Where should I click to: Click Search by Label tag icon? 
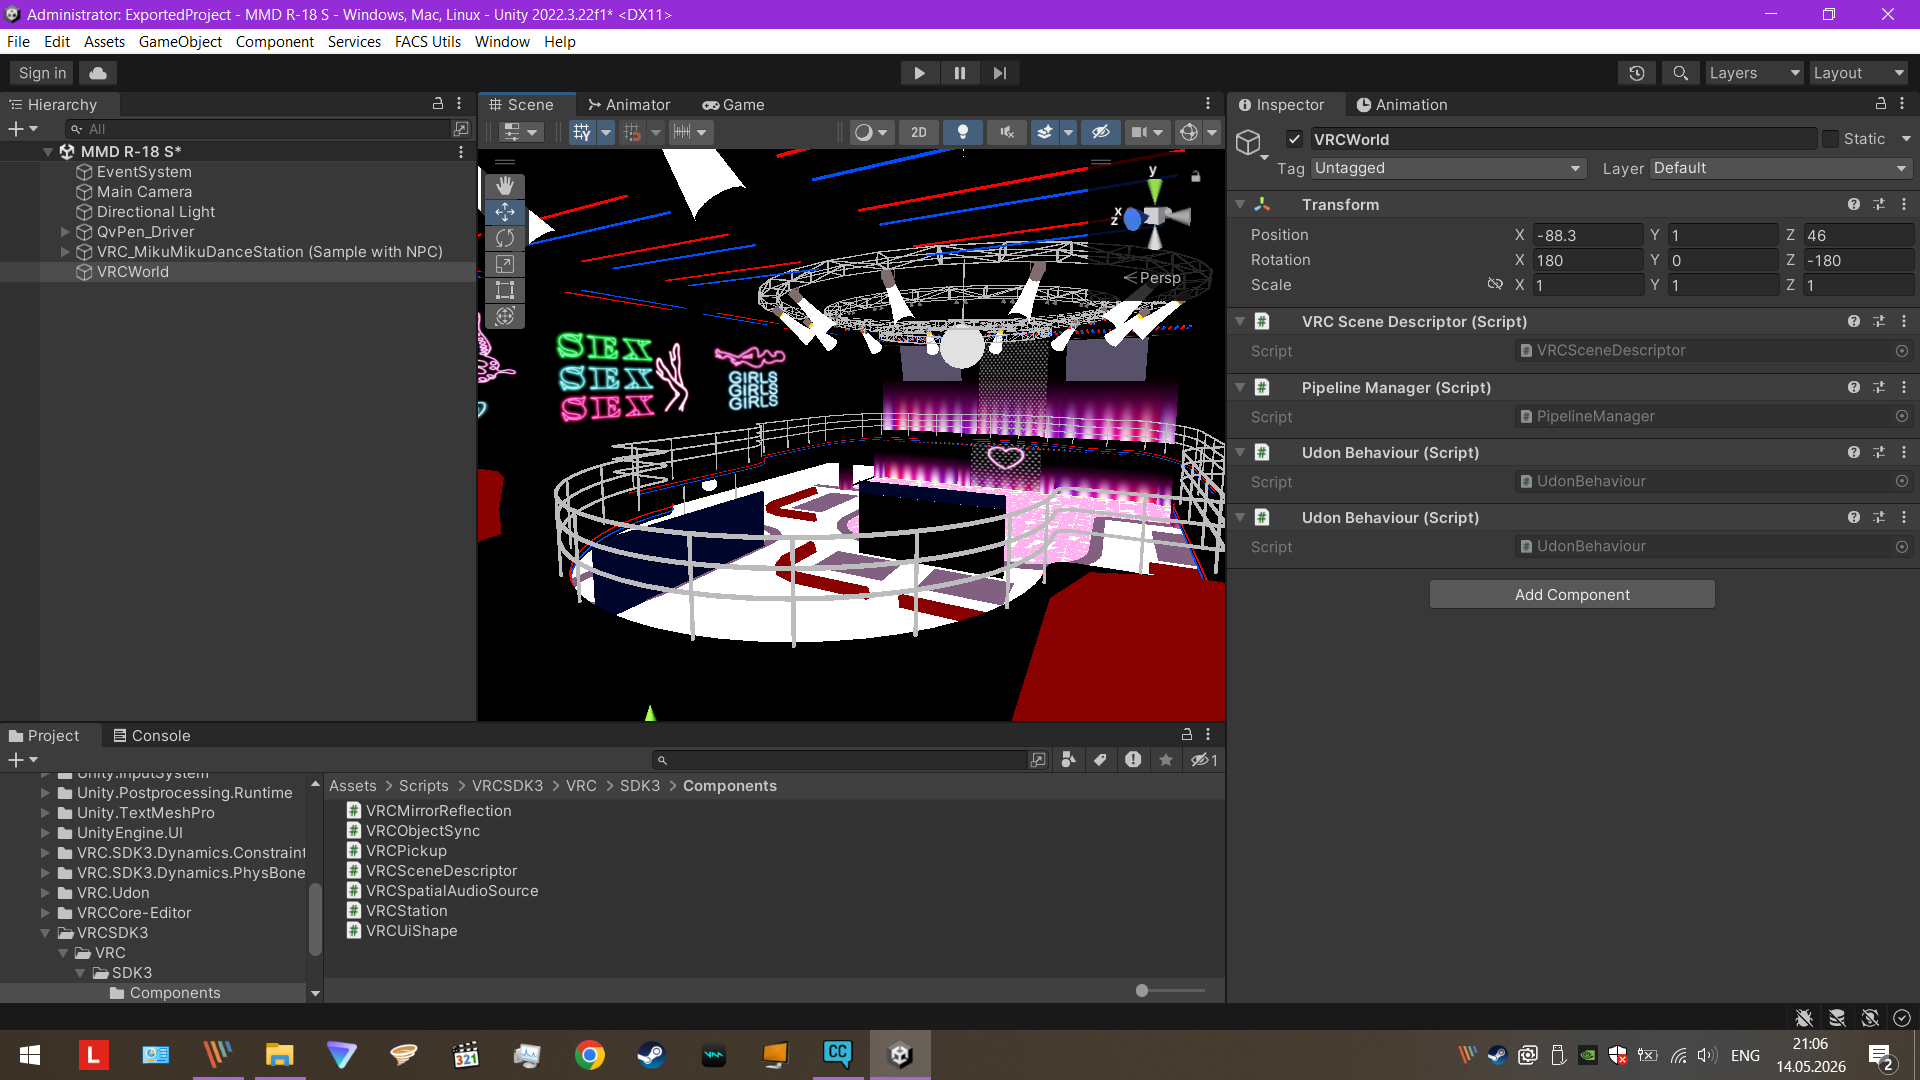tap(1100, 760)
